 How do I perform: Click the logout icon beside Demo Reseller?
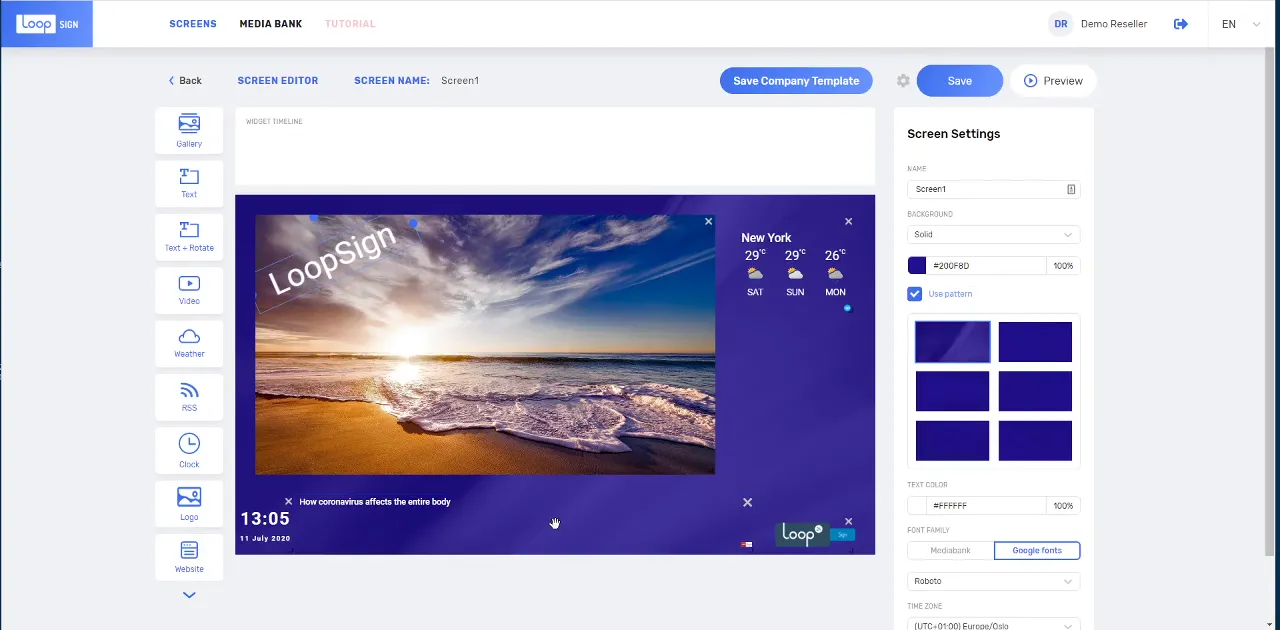tap(1181, 24)
